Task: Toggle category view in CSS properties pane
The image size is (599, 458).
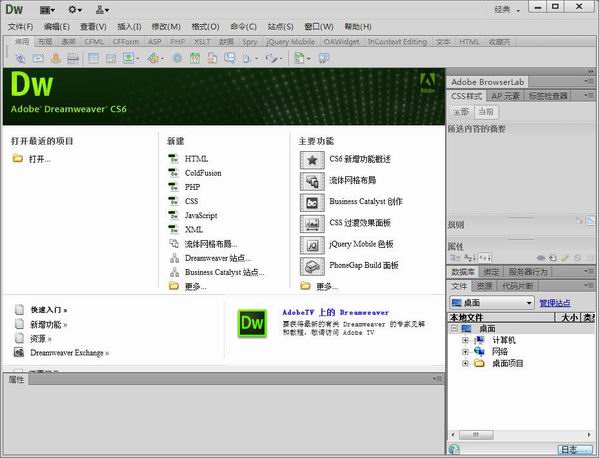Action: [455, 258]
